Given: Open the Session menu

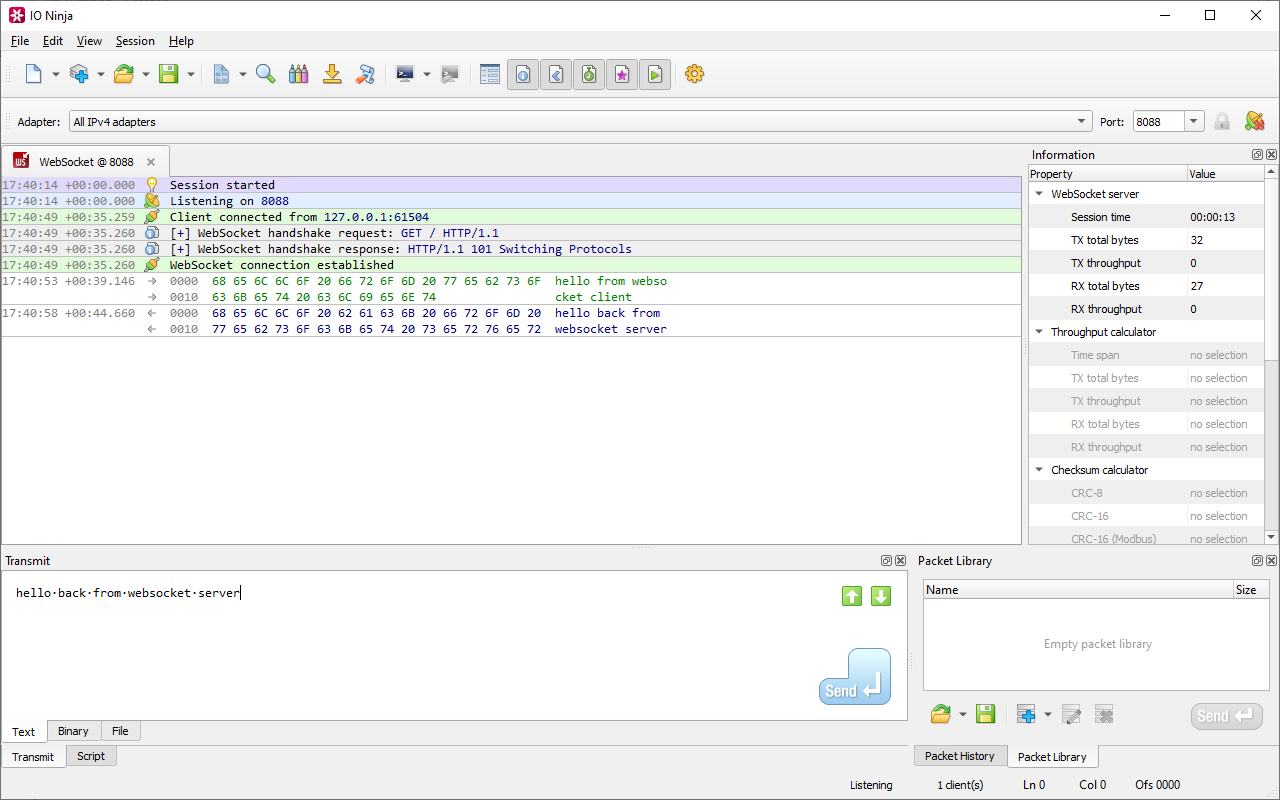Looking at the screenshot, I should (135, 41).
